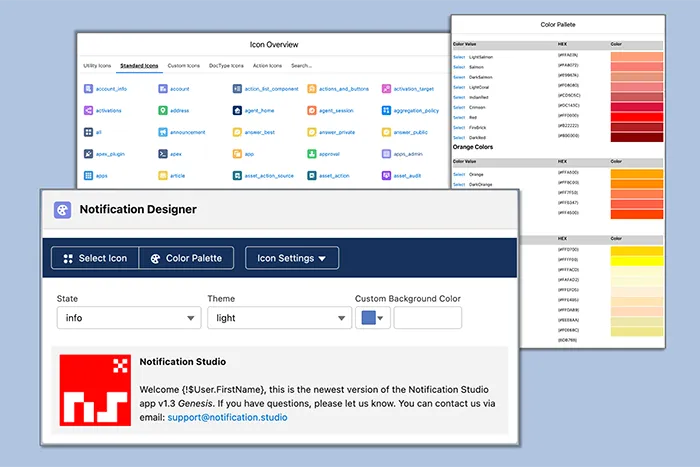Switch to the Utility Icons tab
This screenshot has width=700, height=467.
tap(97, 66)
